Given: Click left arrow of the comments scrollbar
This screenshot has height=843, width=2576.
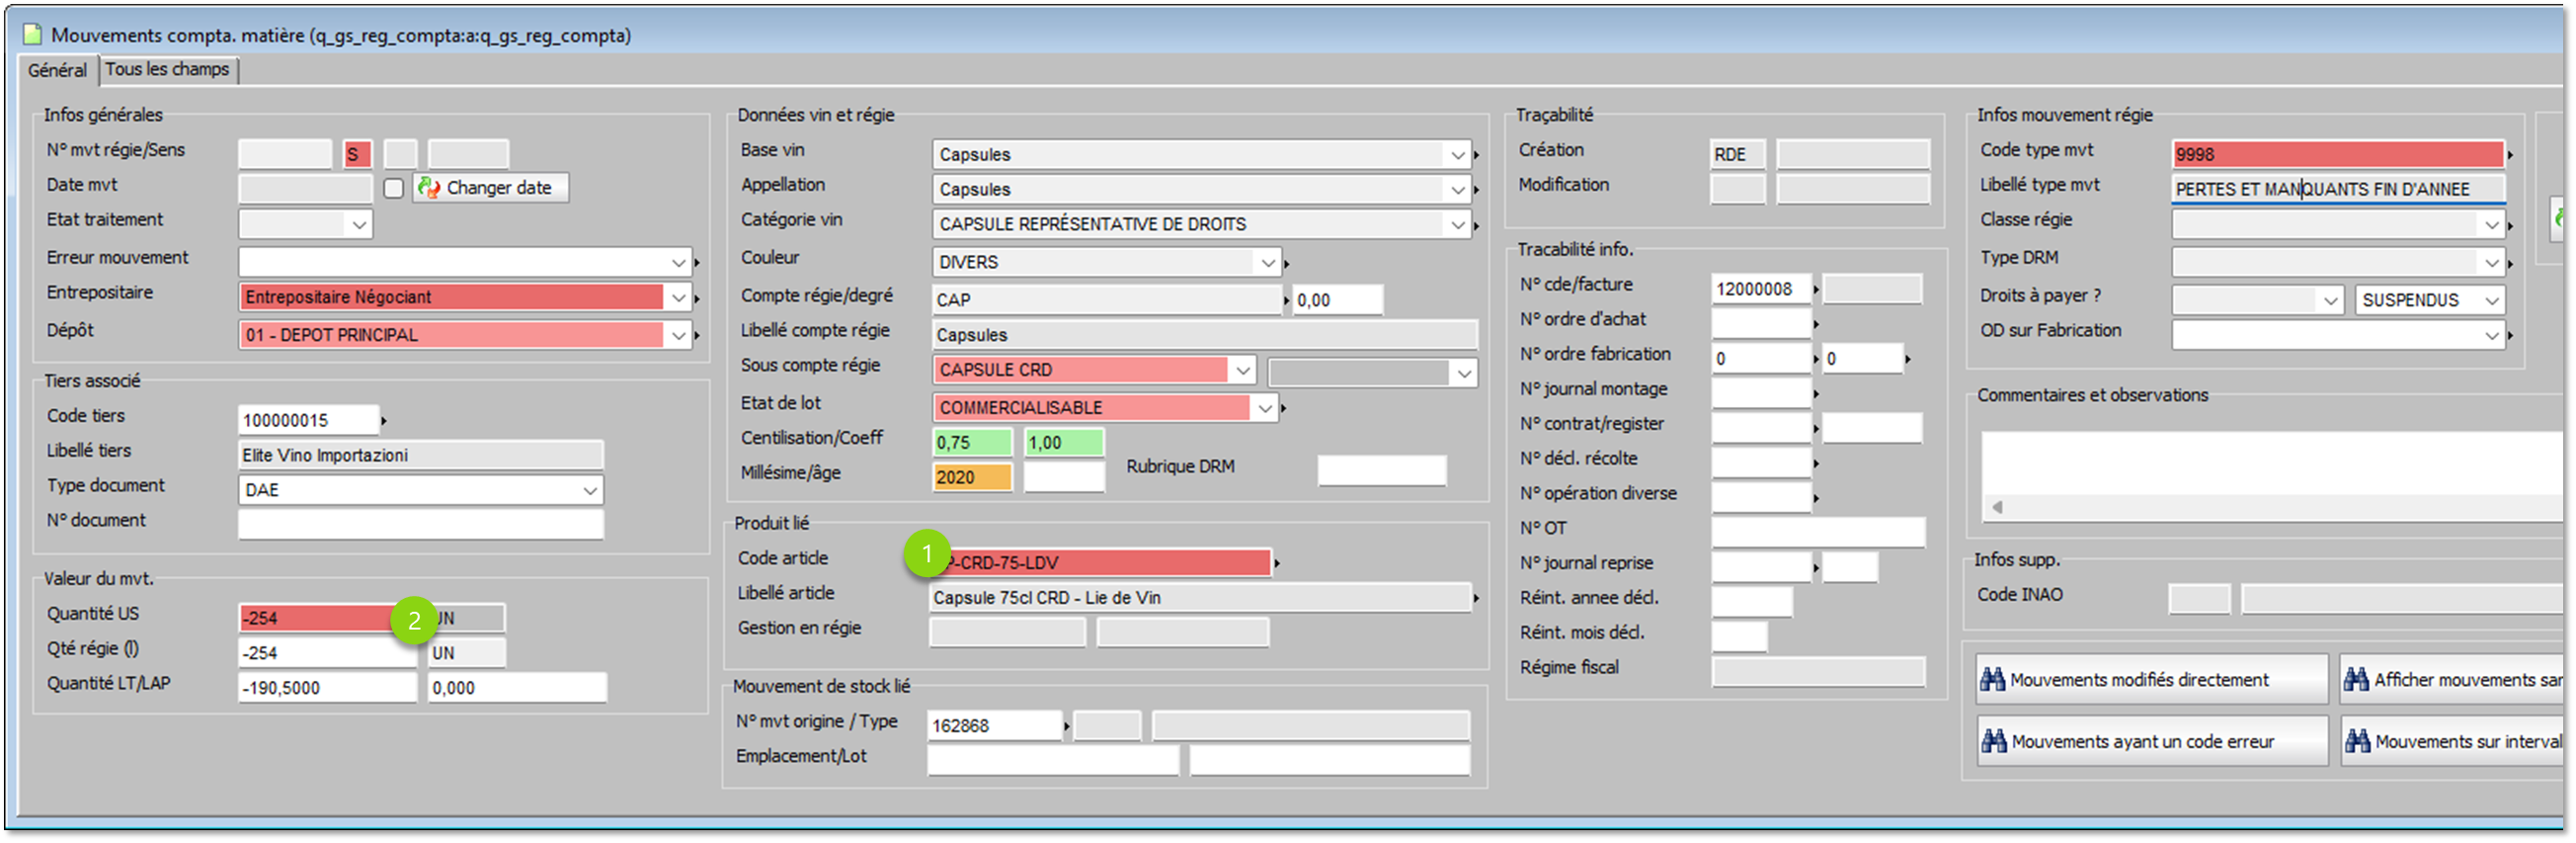Looking at the screenshot, I should pos(1997,507).
